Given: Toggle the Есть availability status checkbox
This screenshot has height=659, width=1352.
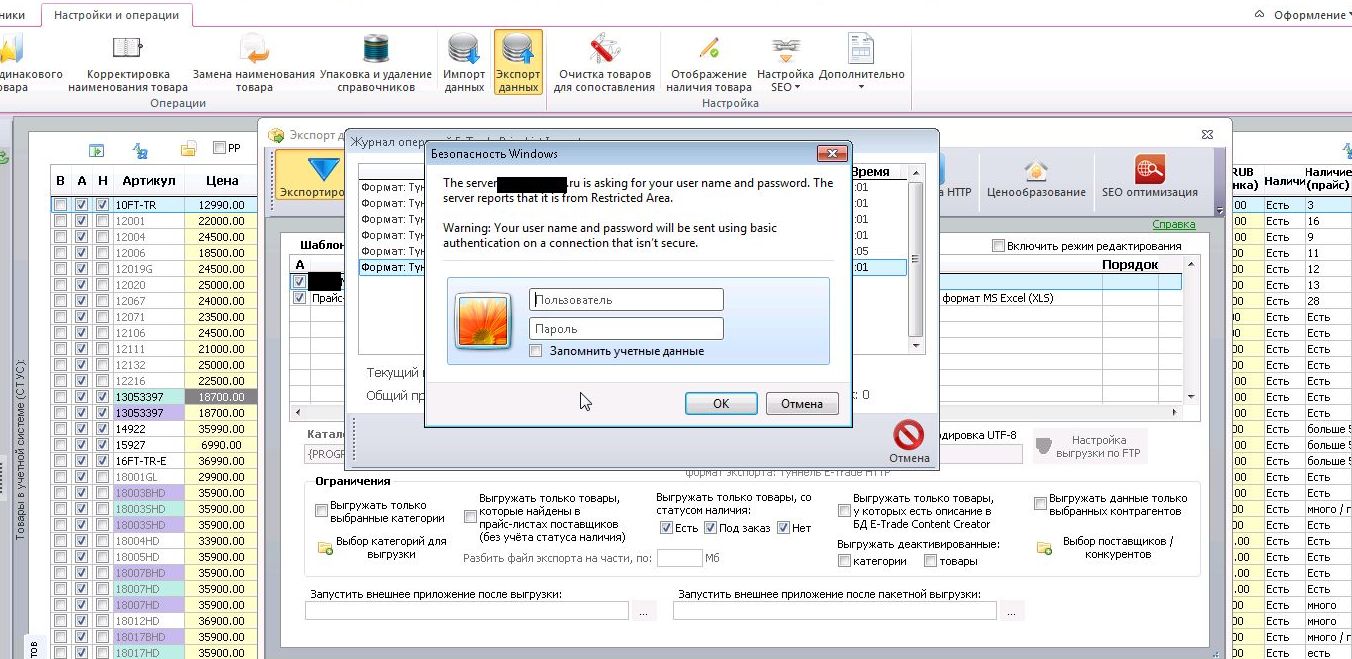Looking at the screenshot, I should pyautogui.click(x=666, y=528).
